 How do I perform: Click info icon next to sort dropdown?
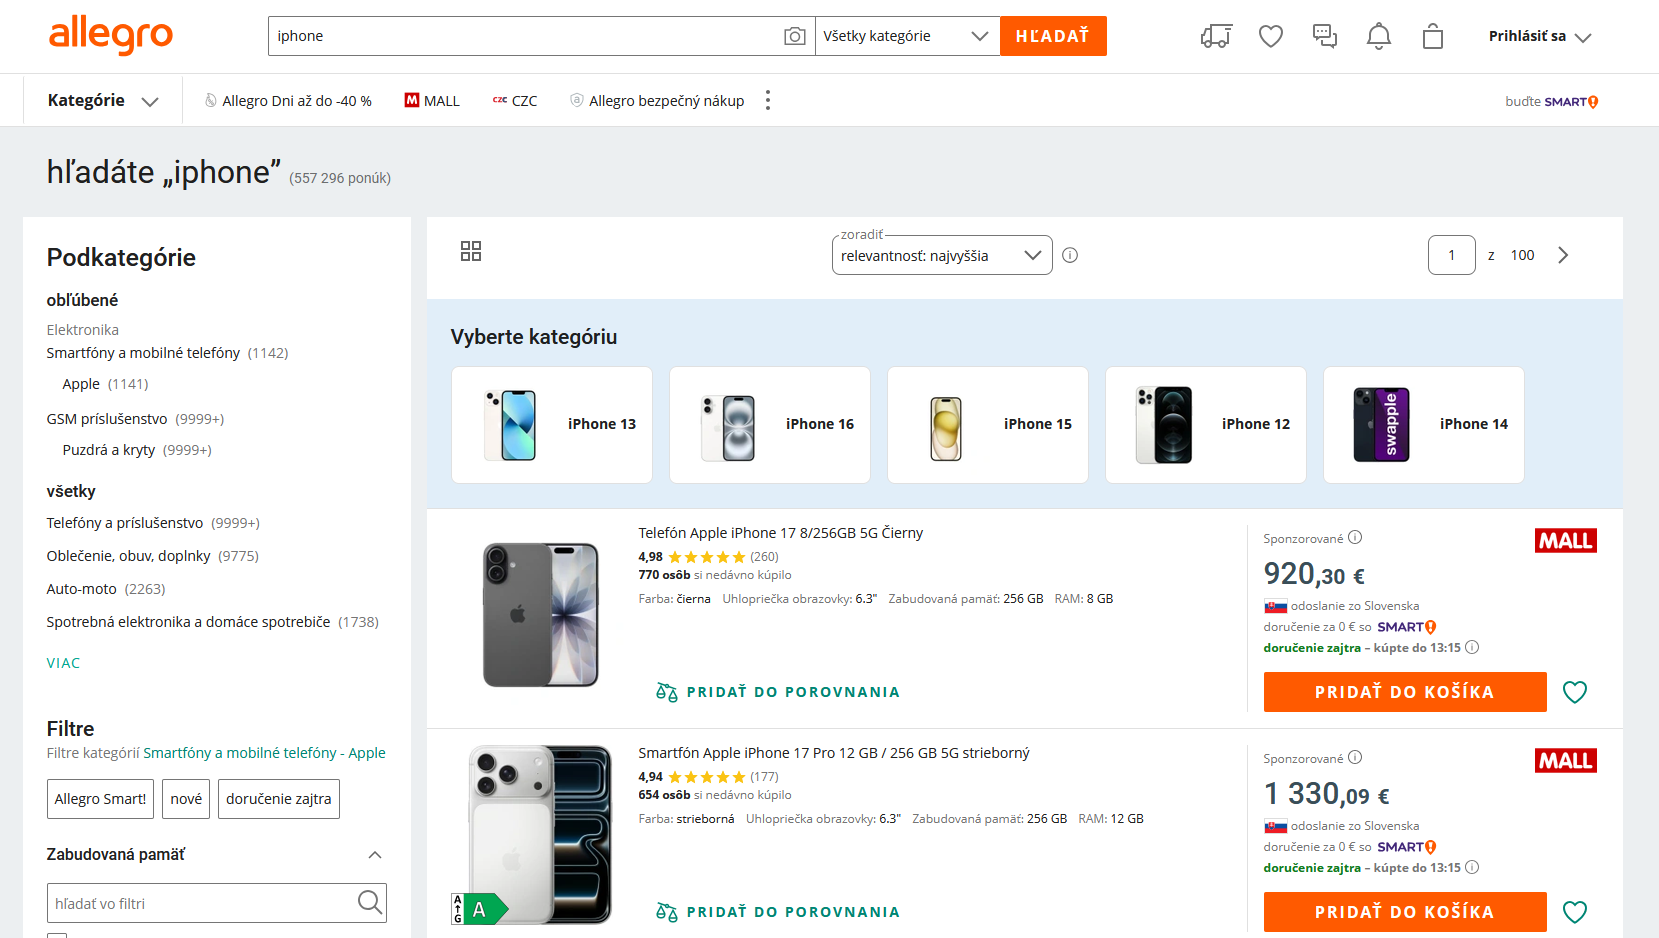[1070, 255]
